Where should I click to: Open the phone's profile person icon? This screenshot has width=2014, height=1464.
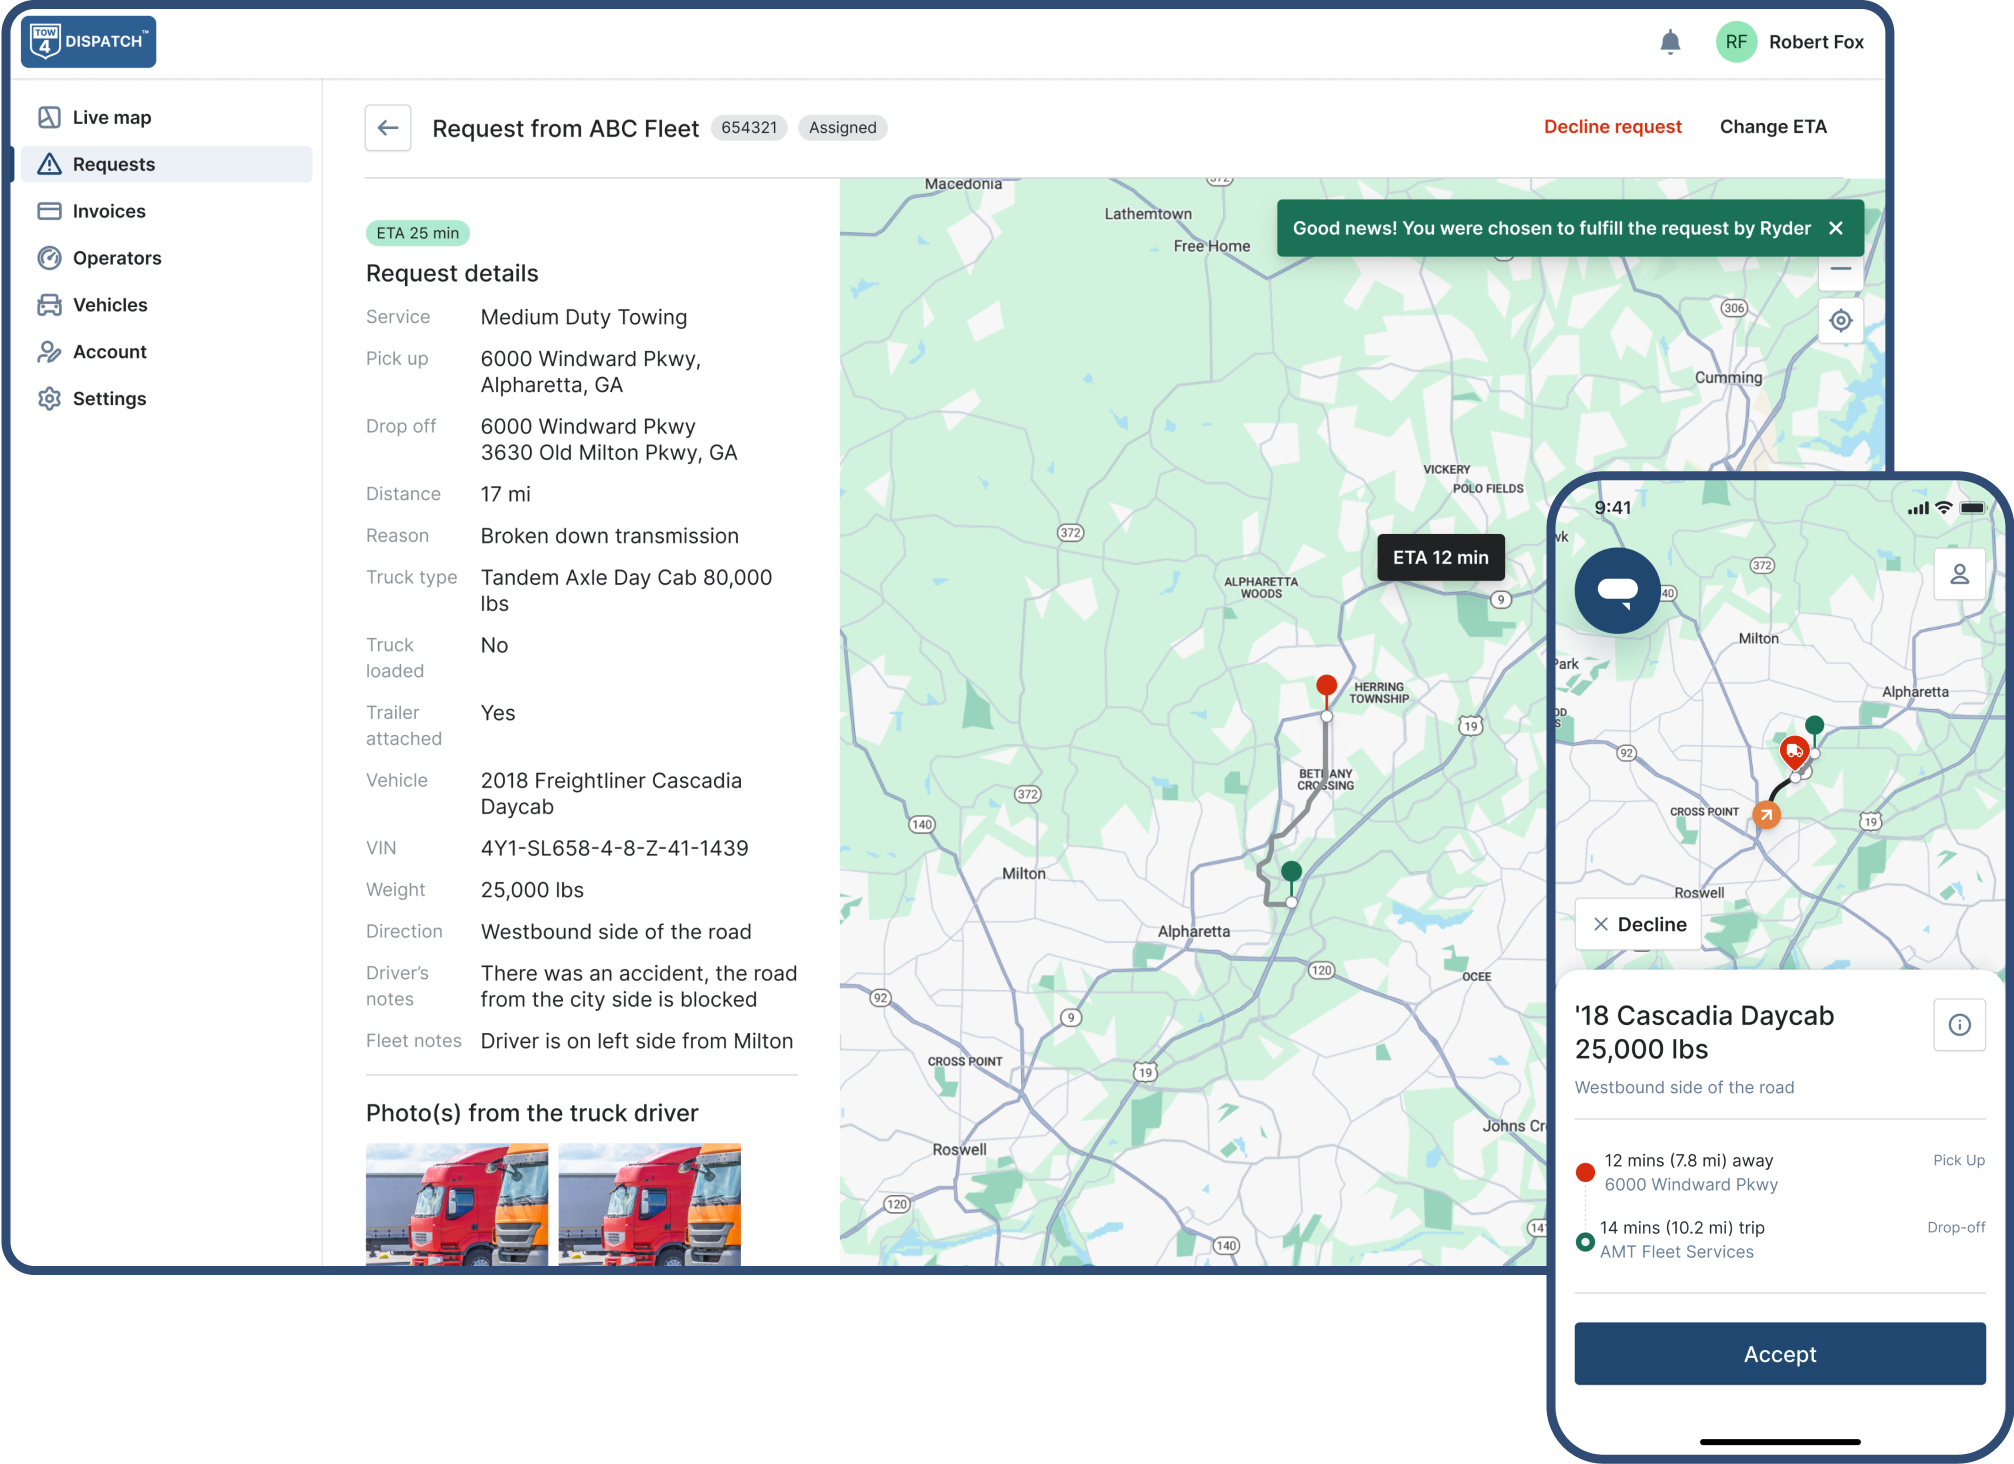(1959, 574)
